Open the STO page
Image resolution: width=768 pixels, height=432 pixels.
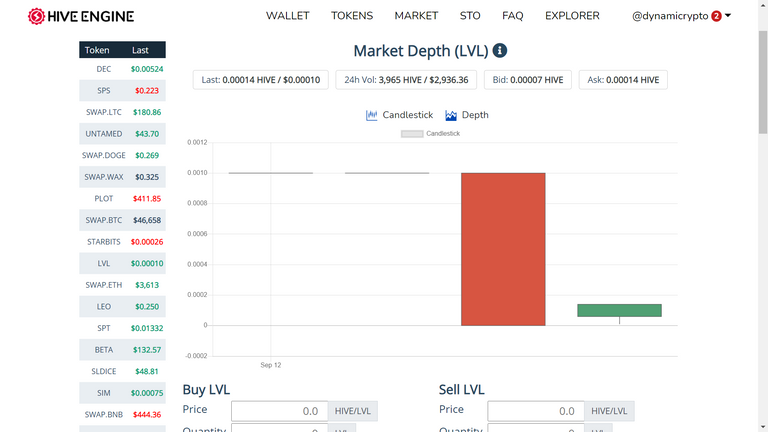pyautogui.click(x=470, y=16)
